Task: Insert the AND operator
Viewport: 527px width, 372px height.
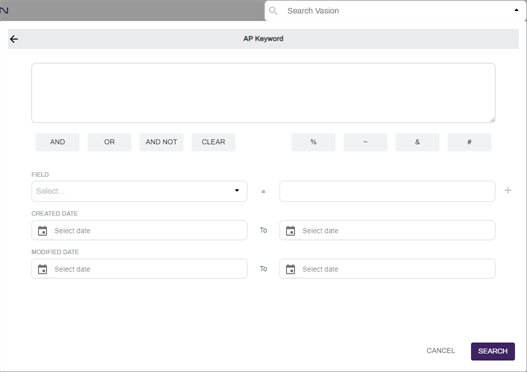Action: 57,142
